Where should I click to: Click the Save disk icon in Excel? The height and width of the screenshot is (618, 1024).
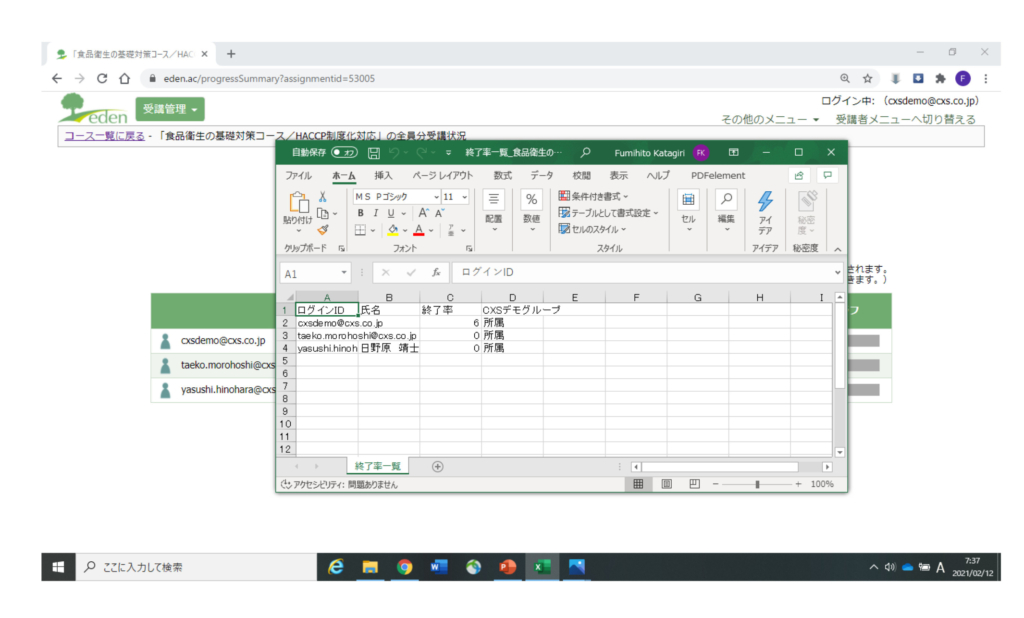(x=374, y=153)
